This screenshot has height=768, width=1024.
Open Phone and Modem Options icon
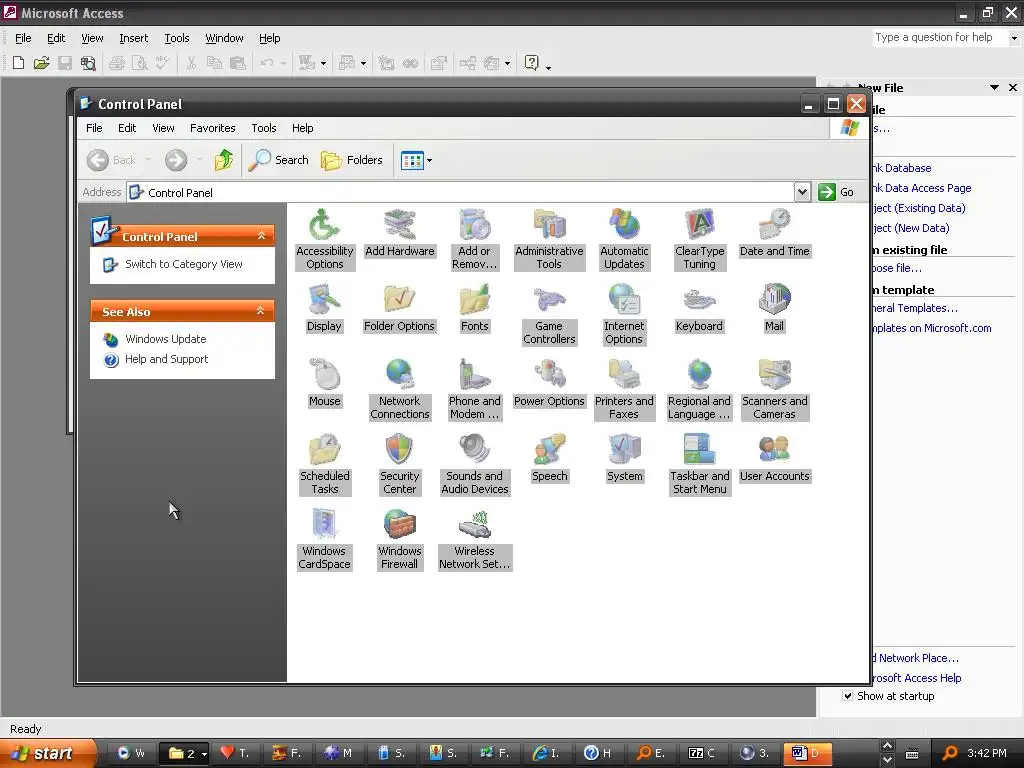(474, 389)
